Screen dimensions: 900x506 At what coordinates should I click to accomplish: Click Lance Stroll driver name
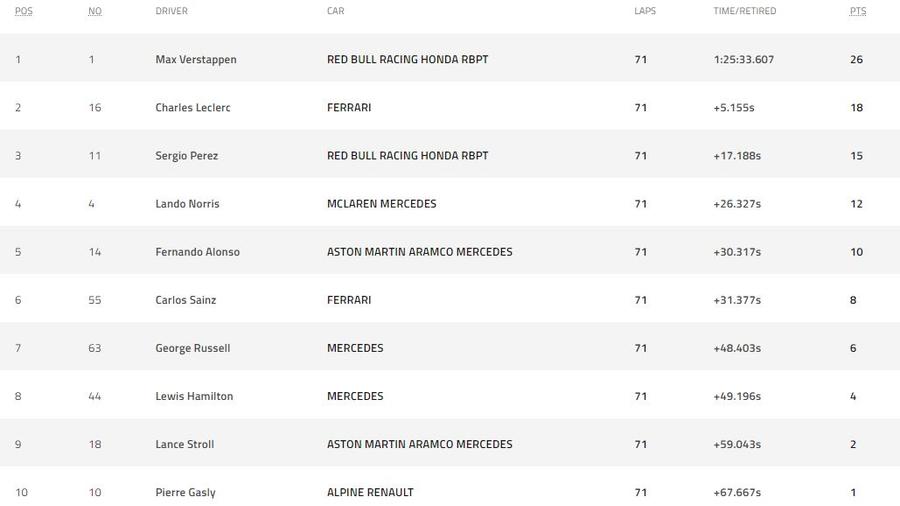(x=184, y=445)
